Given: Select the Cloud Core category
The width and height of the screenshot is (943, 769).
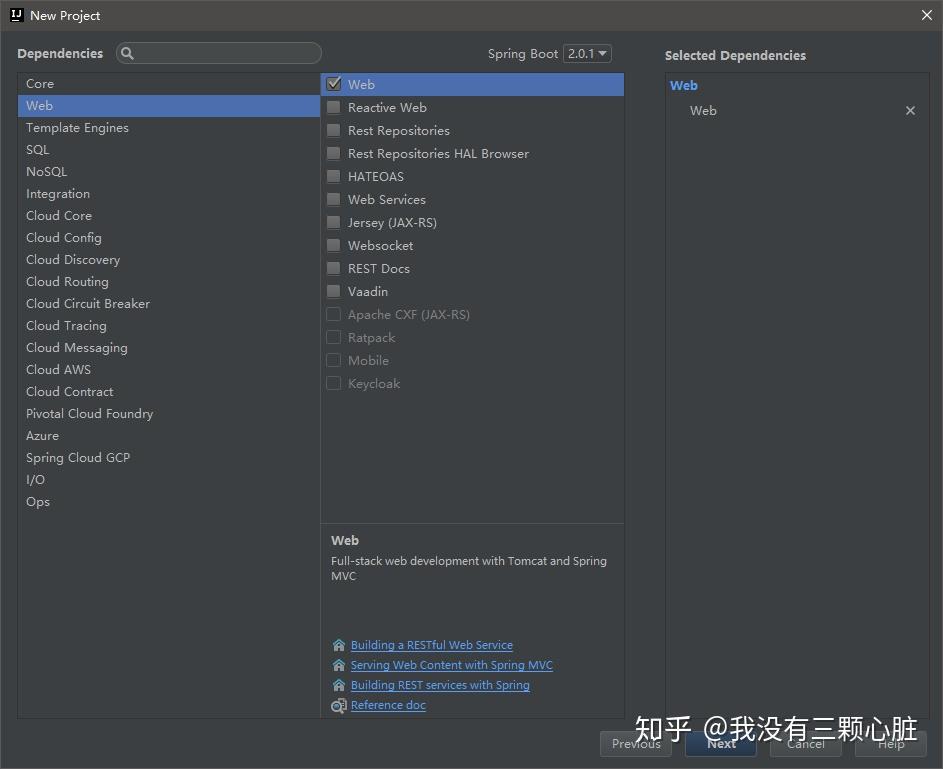Looking at the screenshot, I should coord(169,216).
